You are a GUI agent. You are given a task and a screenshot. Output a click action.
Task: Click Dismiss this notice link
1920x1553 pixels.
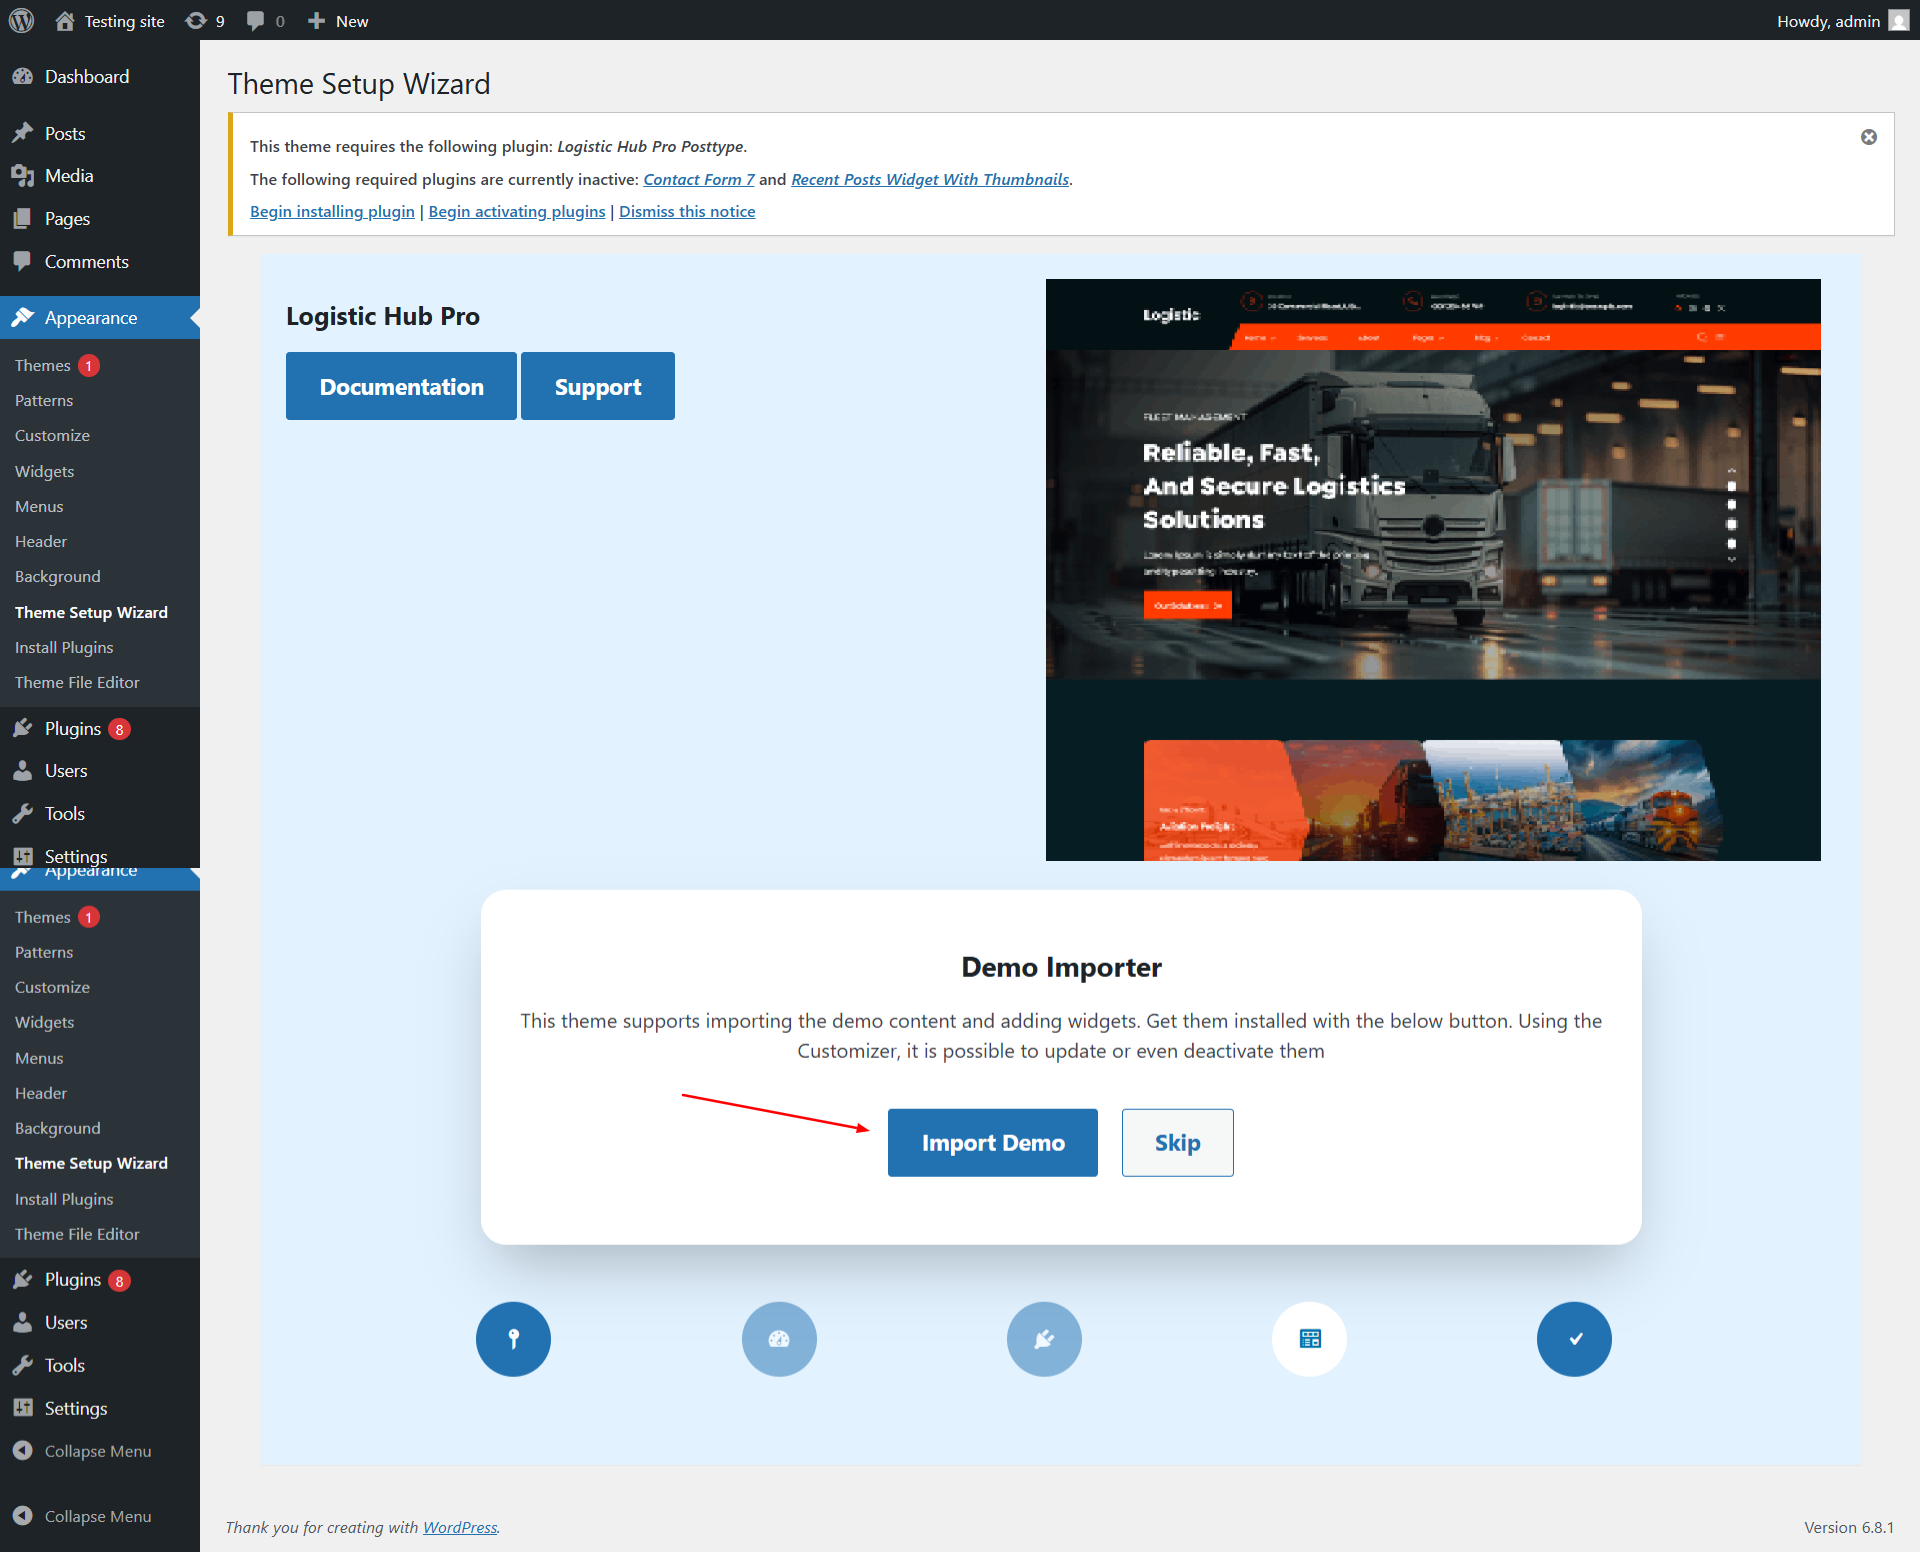(687, 211)
